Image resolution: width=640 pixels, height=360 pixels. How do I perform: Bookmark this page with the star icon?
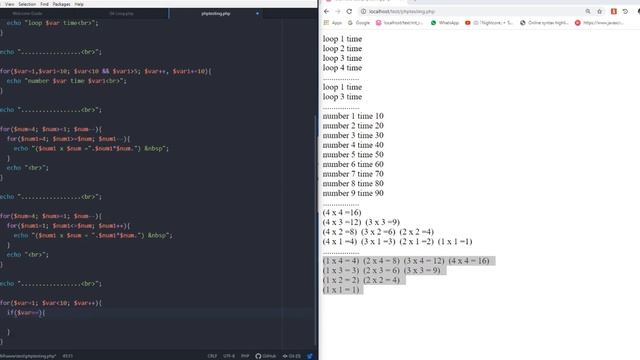600,11
